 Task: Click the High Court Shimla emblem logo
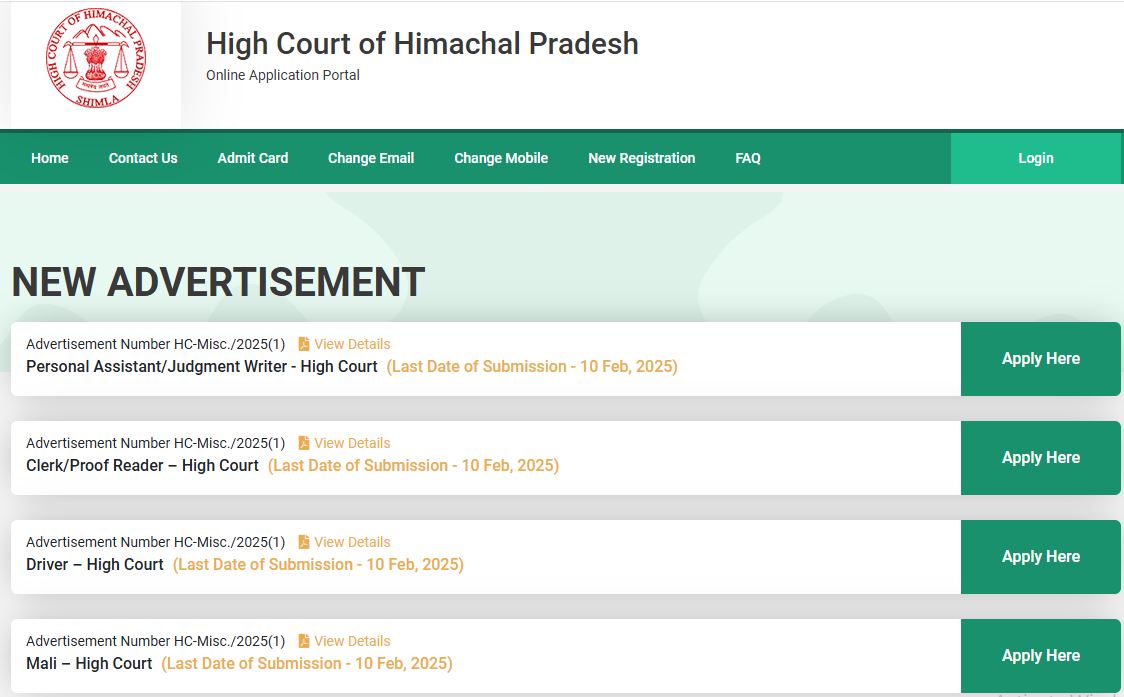click(x=96, y=59)
